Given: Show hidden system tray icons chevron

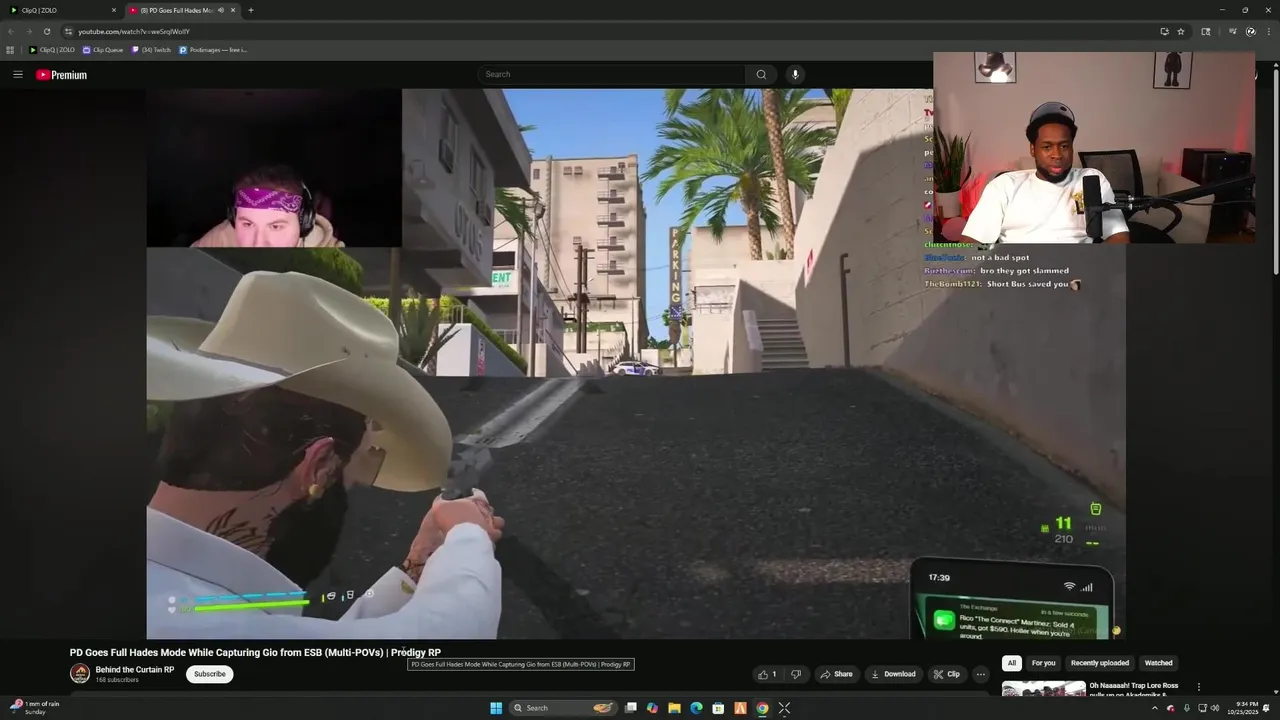Looking at the screenshot, I should [x=1154, y=708].
